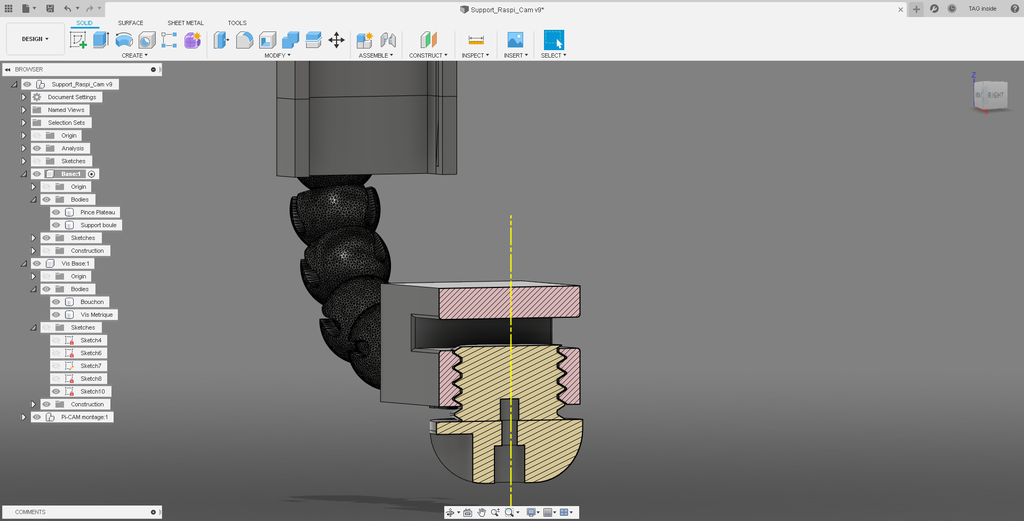Hide the Pince Plateau body

[56, 212]
